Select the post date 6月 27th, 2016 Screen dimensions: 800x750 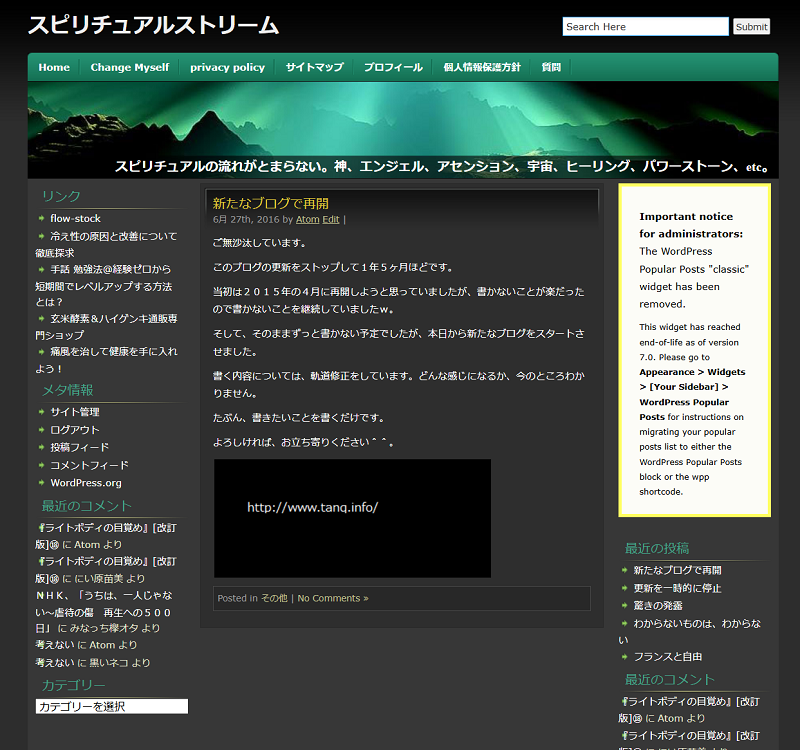[x=246, y=219]
